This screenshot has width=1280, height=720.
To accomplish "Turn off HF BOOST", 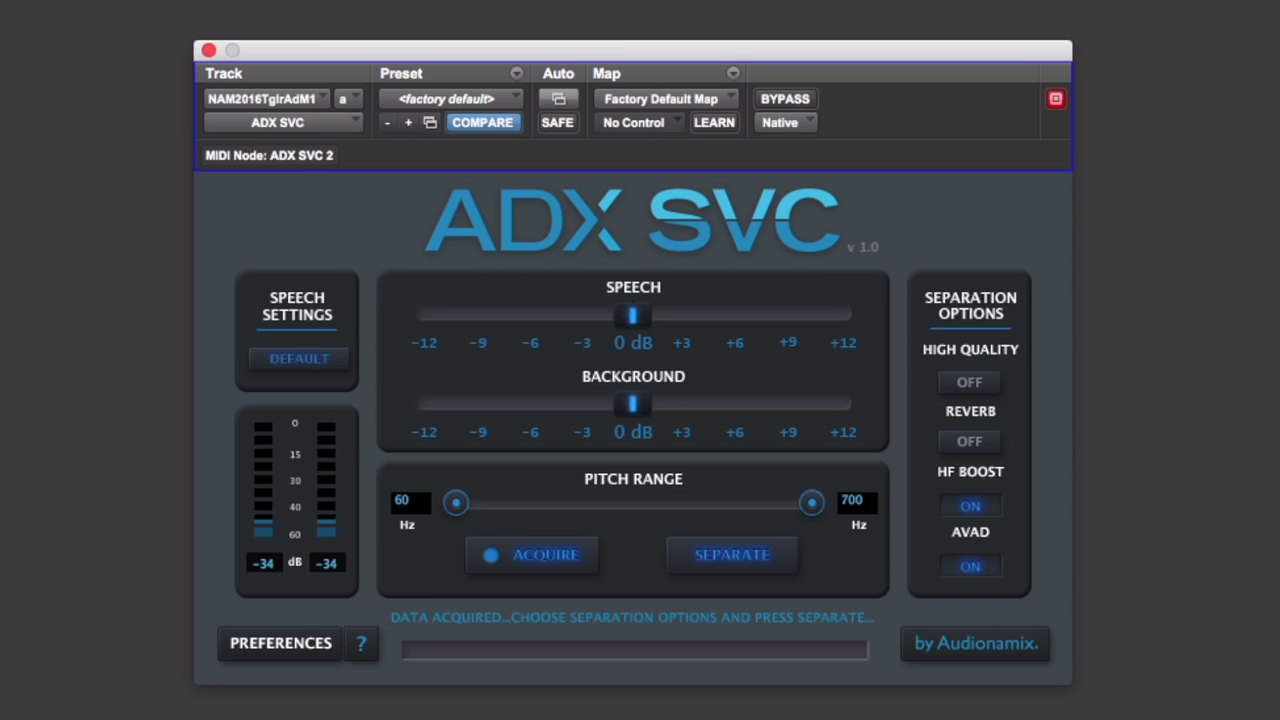I will click(x=970, y=506).
